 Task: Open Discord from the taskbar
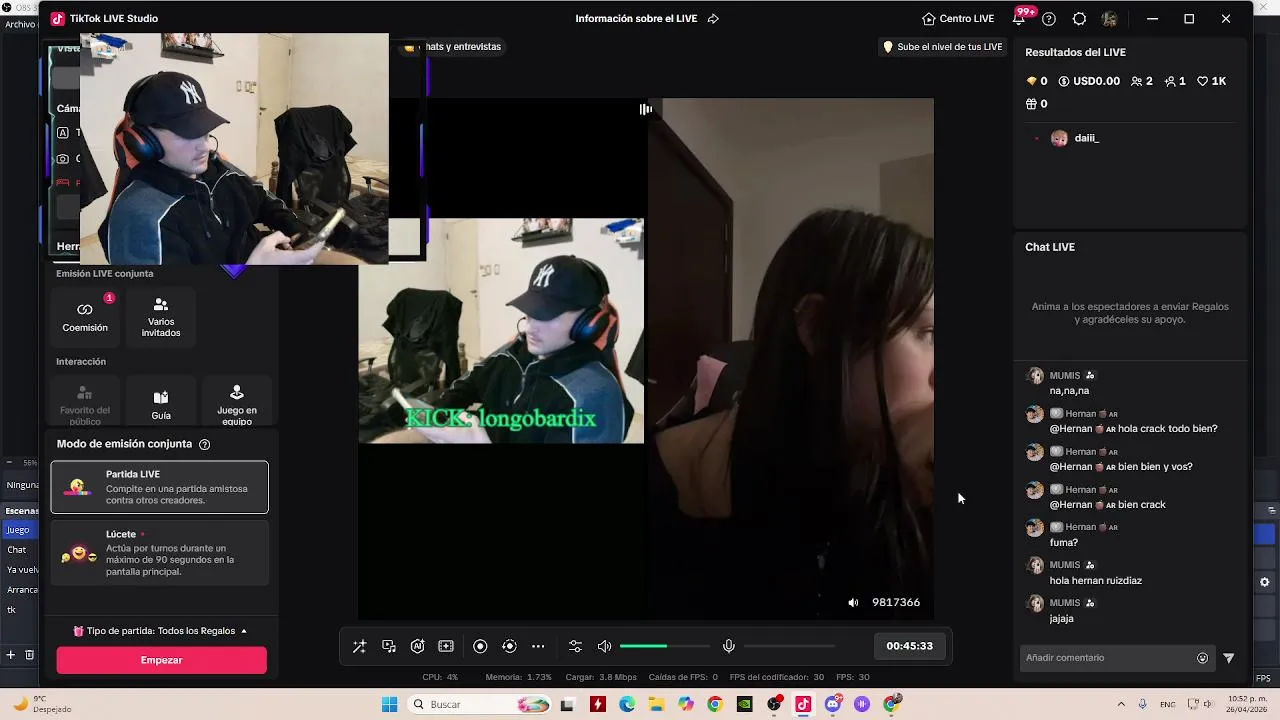(x=833, y=704)
